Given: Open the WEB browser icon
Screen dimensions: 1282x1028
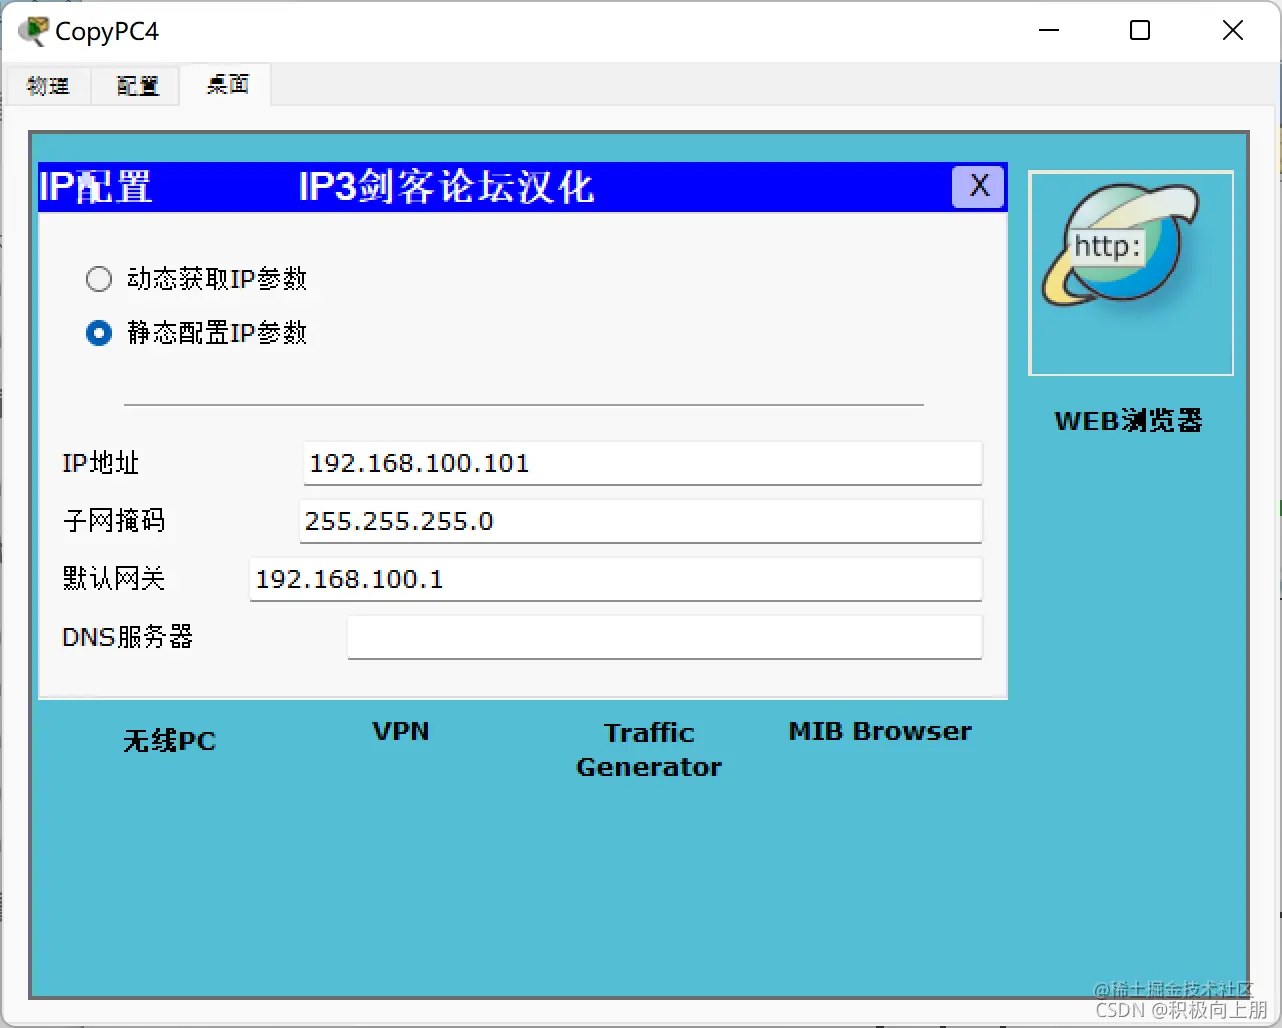Looking at the screenshot, I should [1130, 273].
